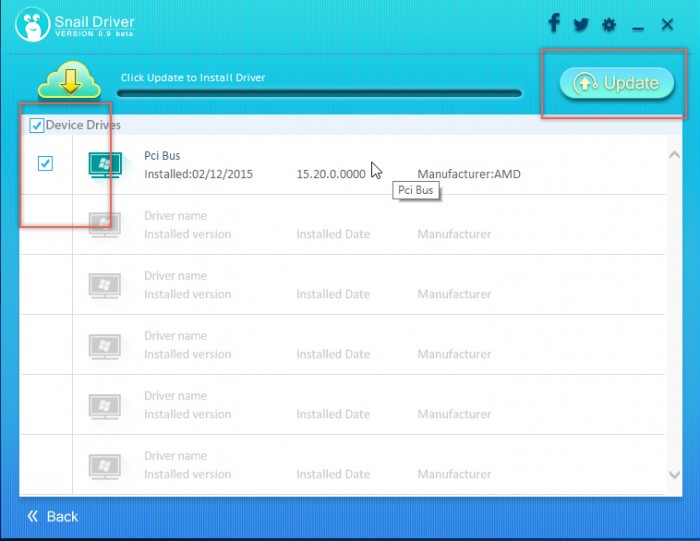The image size is (700, 541).
Task: Start the driver install with Update button
Action: [617, 83]
